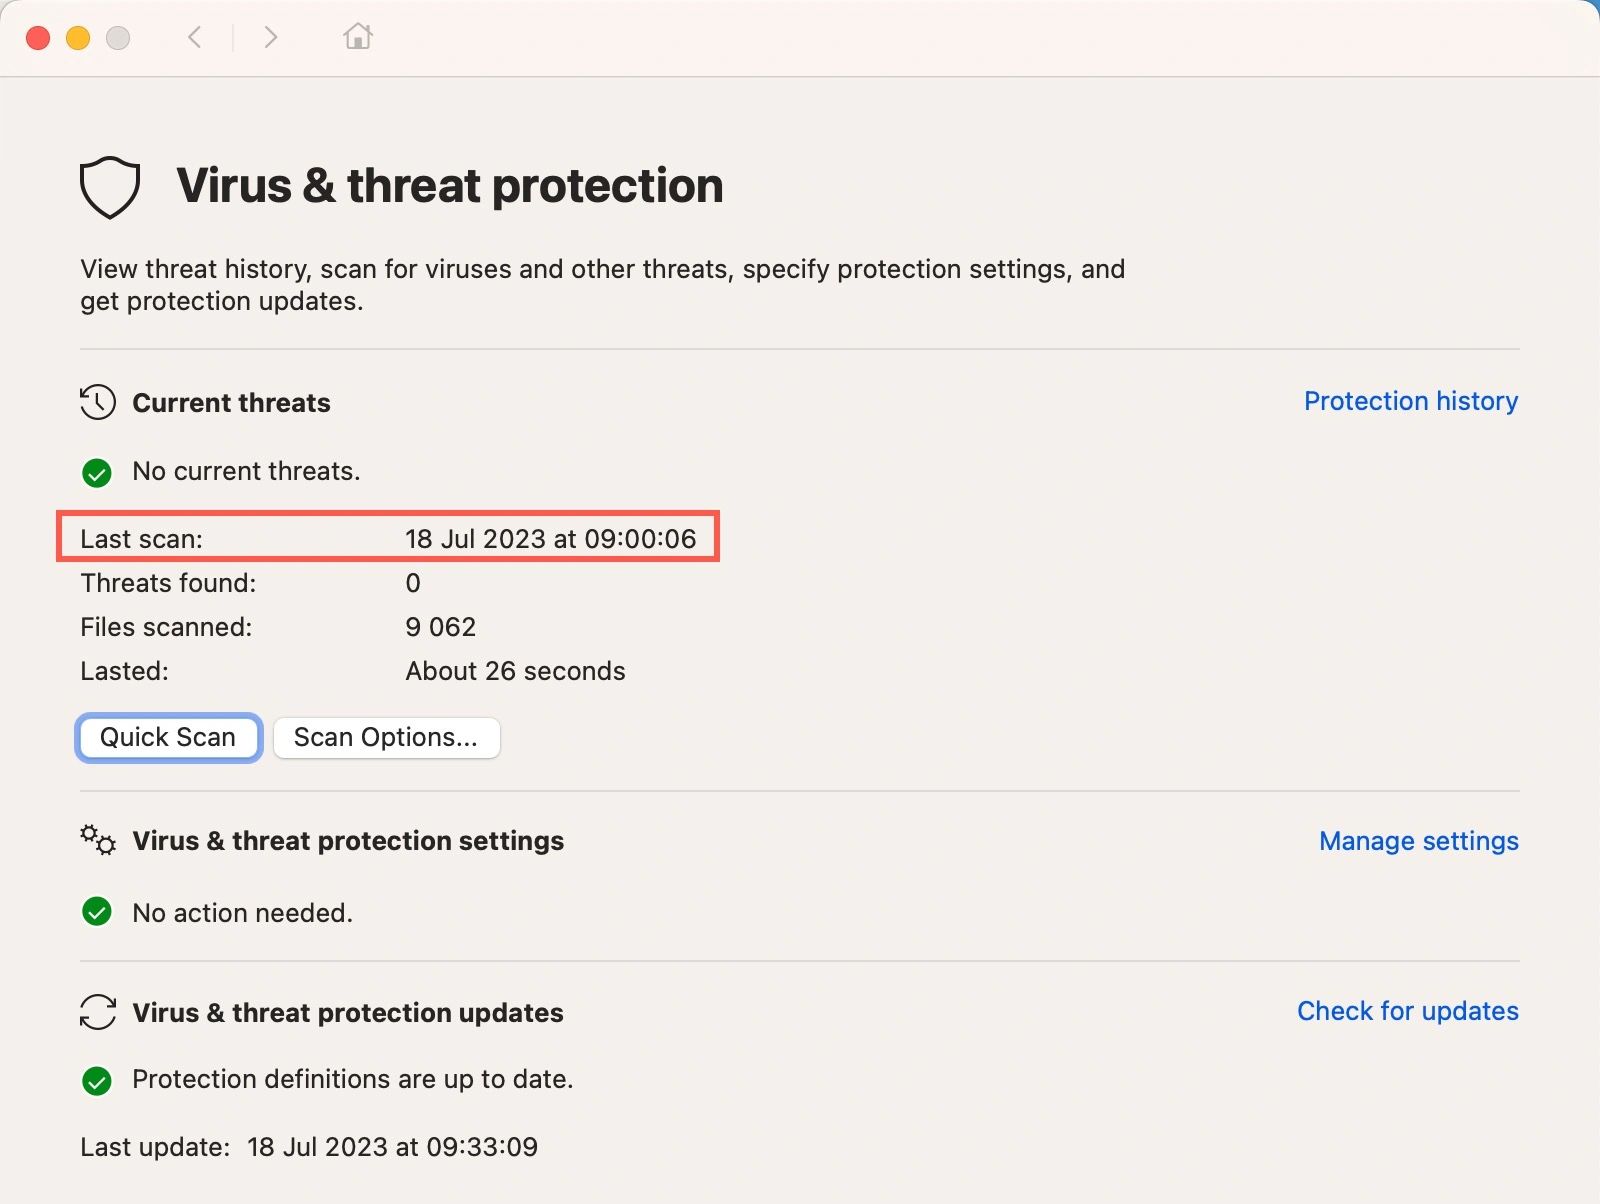Click the Files scanned count 9 062
The height and width of the screenshot is (1204, 1600).
[441, 627]
